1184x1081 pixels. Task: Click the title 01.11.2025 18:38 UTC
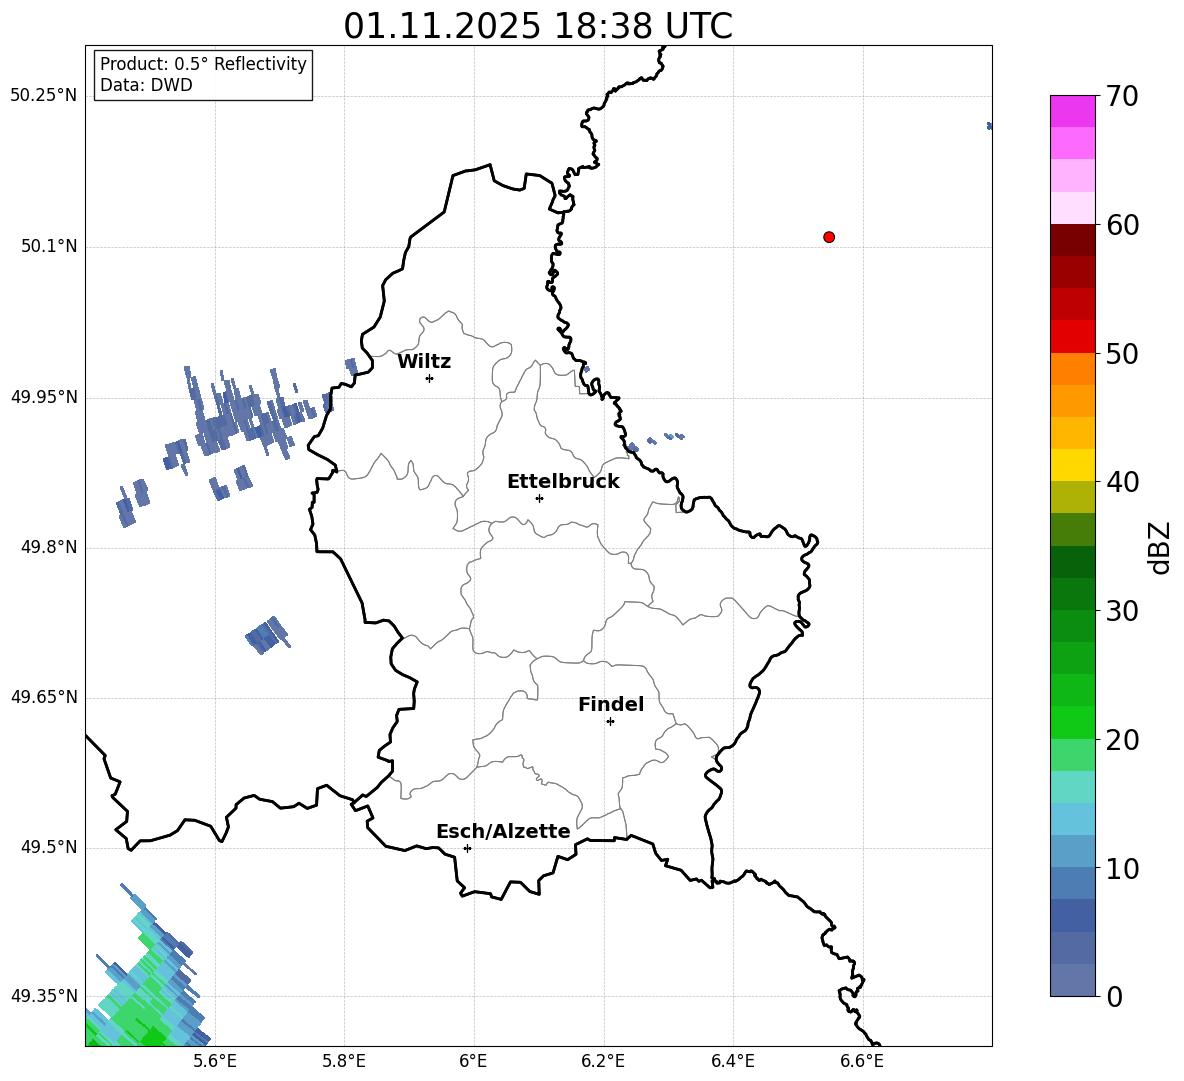click(x=538, y=26)
